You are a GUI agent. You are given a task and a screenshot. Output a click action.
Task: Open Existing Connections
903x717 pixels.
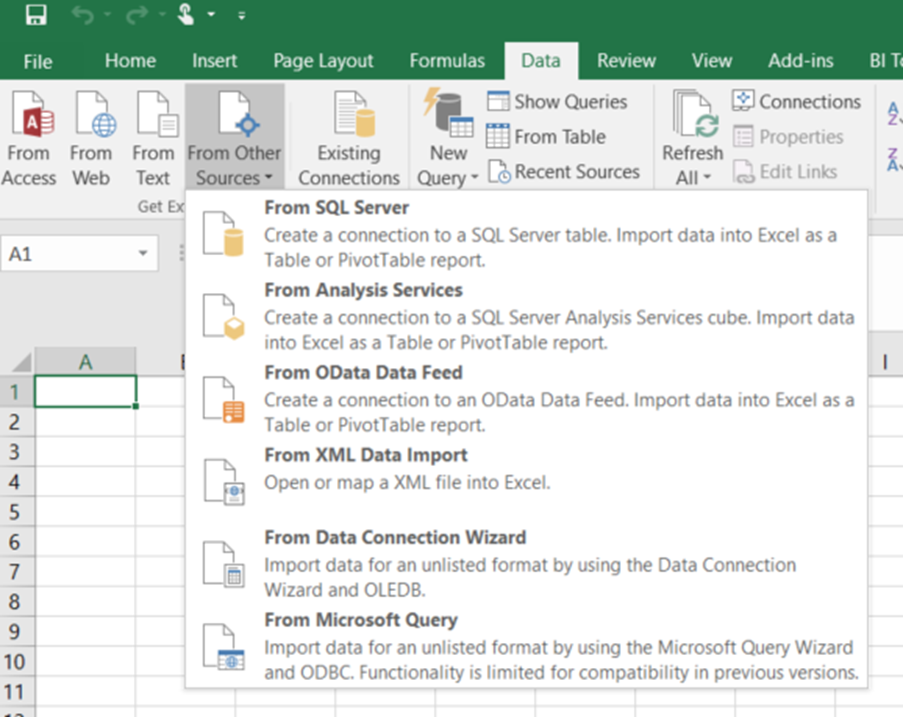coord(349,138)
